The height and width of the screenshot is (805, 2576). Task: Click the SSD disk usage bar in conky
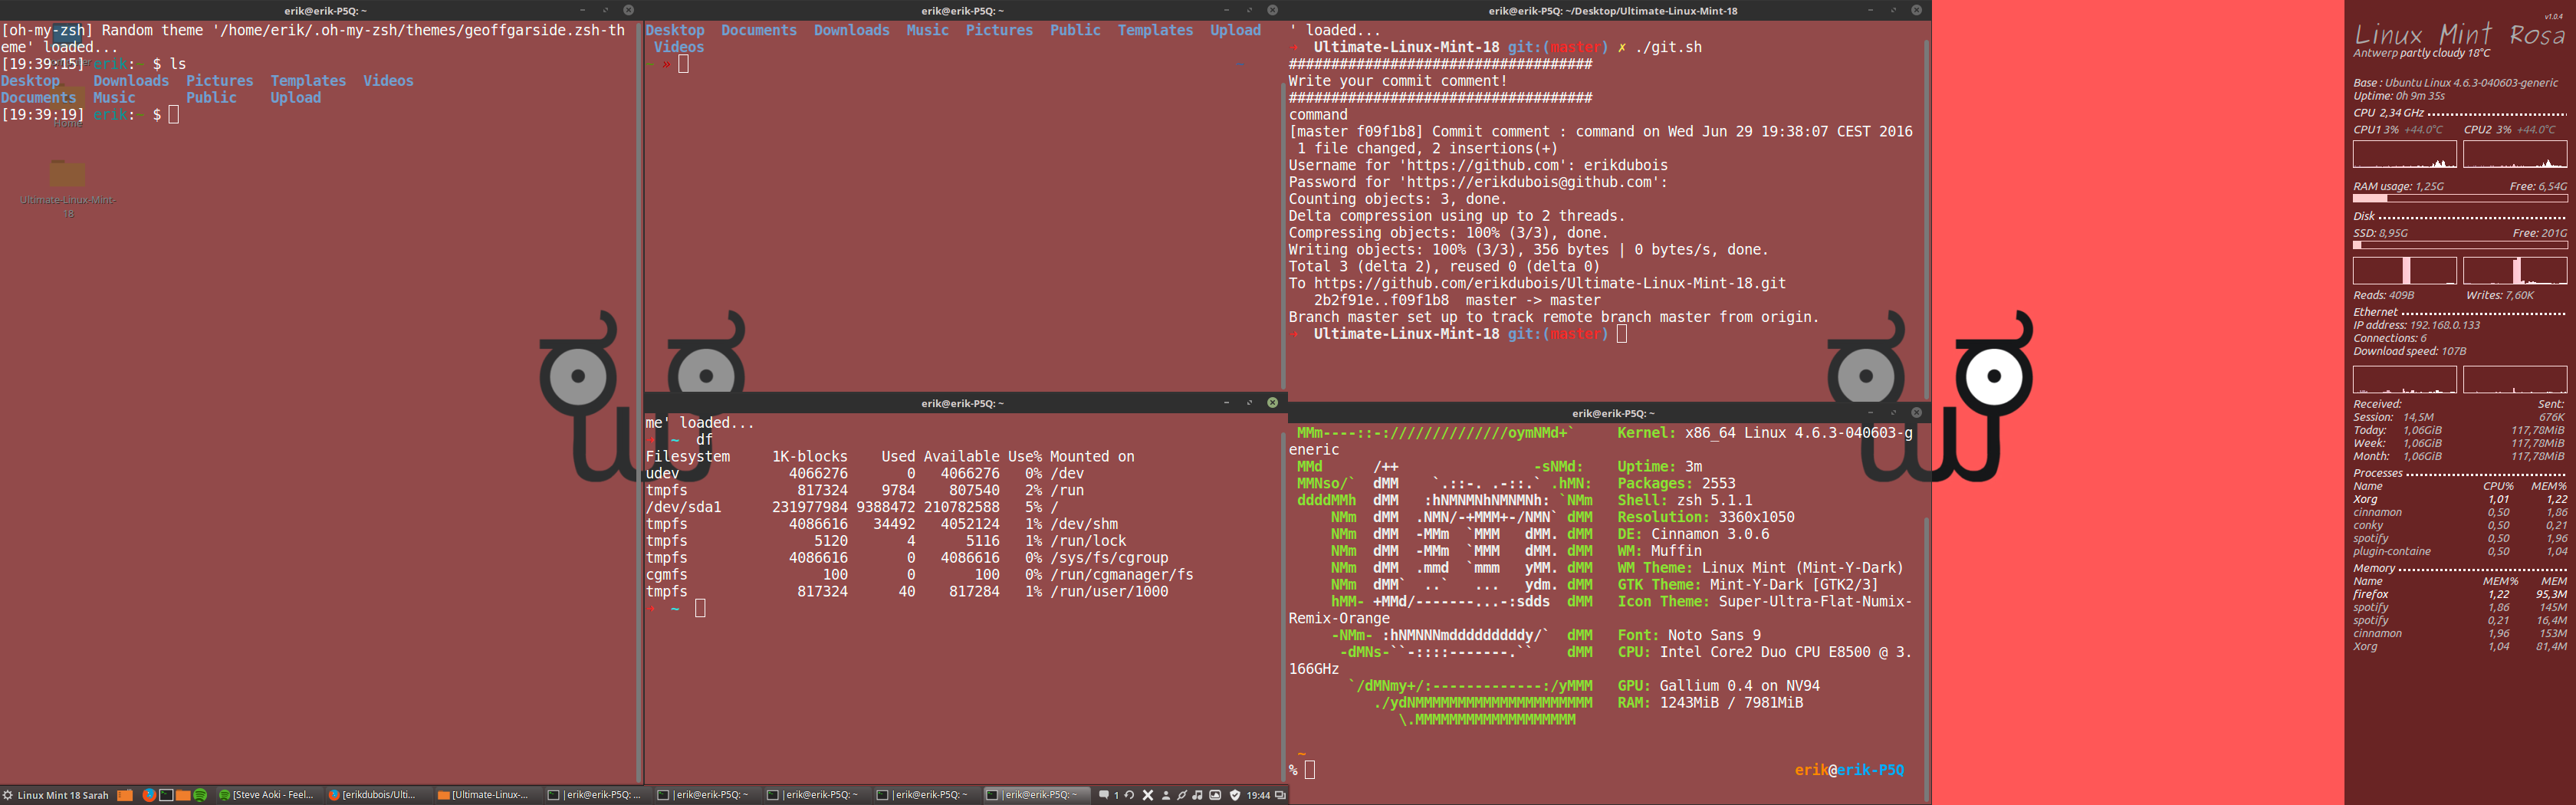2459,245
